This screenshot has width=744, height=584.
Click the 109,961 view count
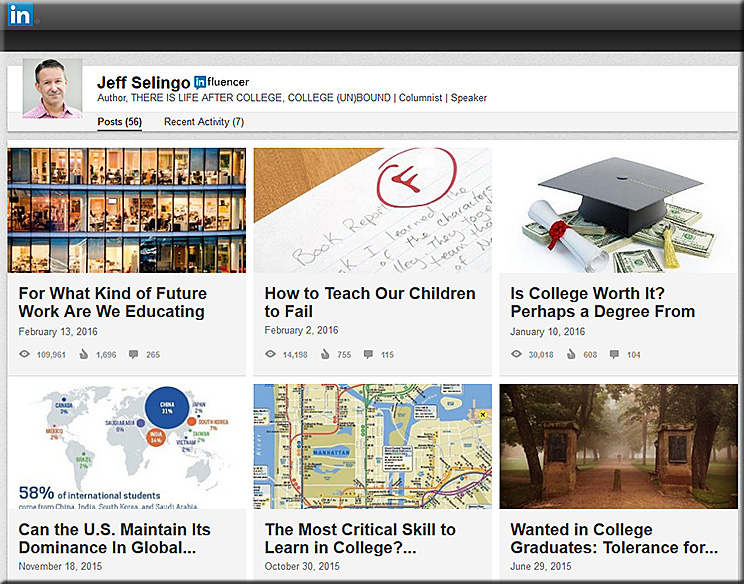51,354
